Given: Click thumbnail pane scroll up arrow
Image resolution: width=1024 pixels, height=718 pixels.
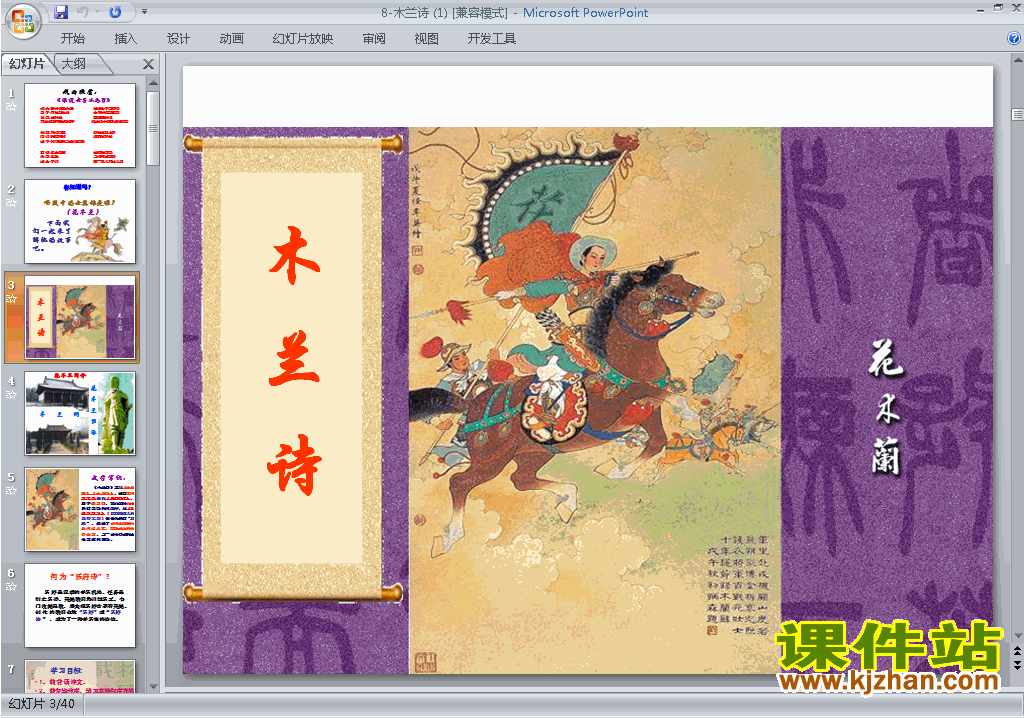Looking at the screenshot, I should (x=153, y=84).
